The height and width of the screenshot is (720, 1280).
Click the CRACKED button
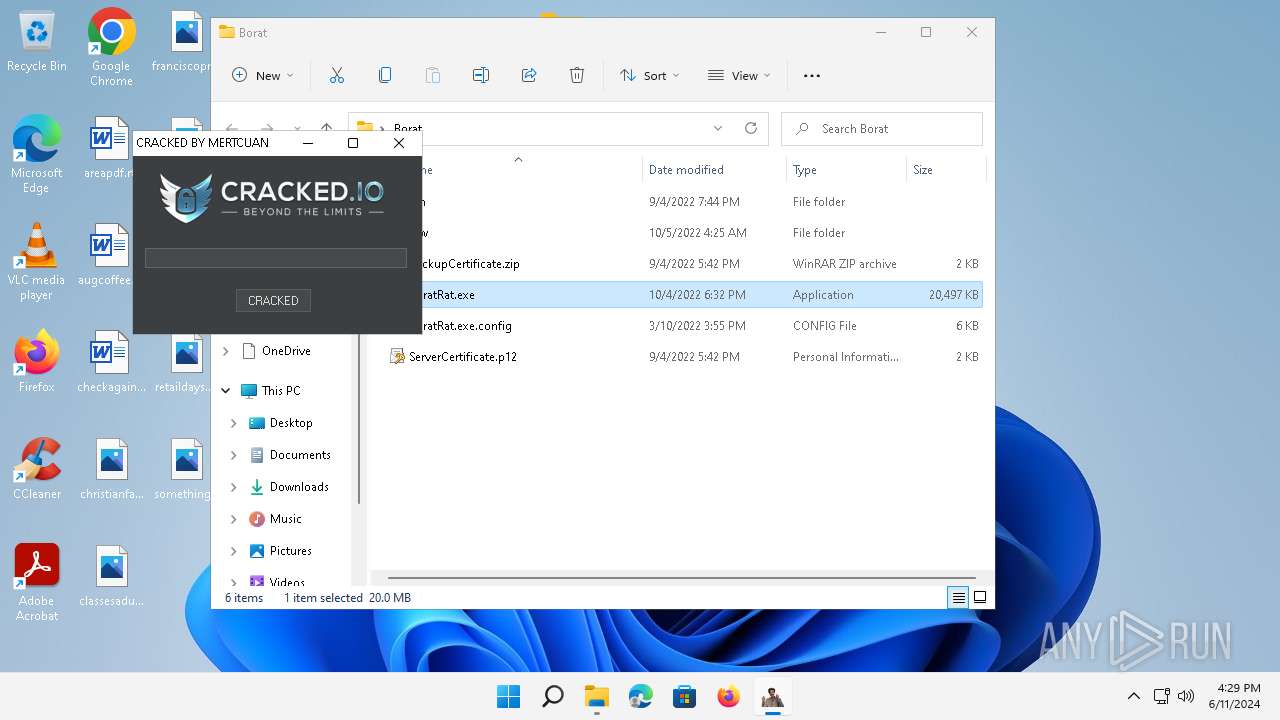(x=273, y=300)
